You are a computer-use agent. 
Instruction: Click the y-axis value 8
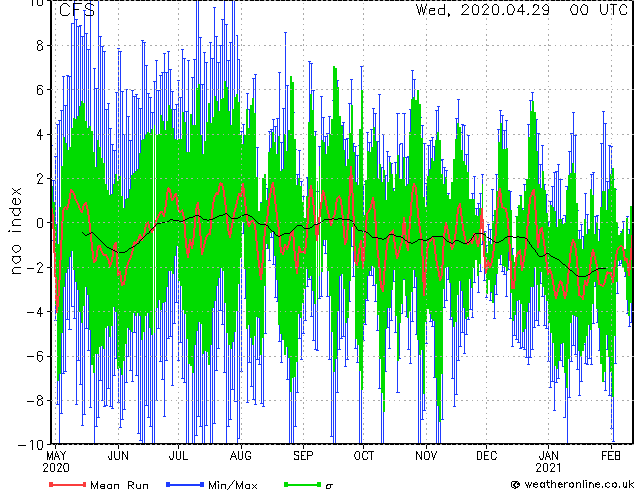click(40, 46)
